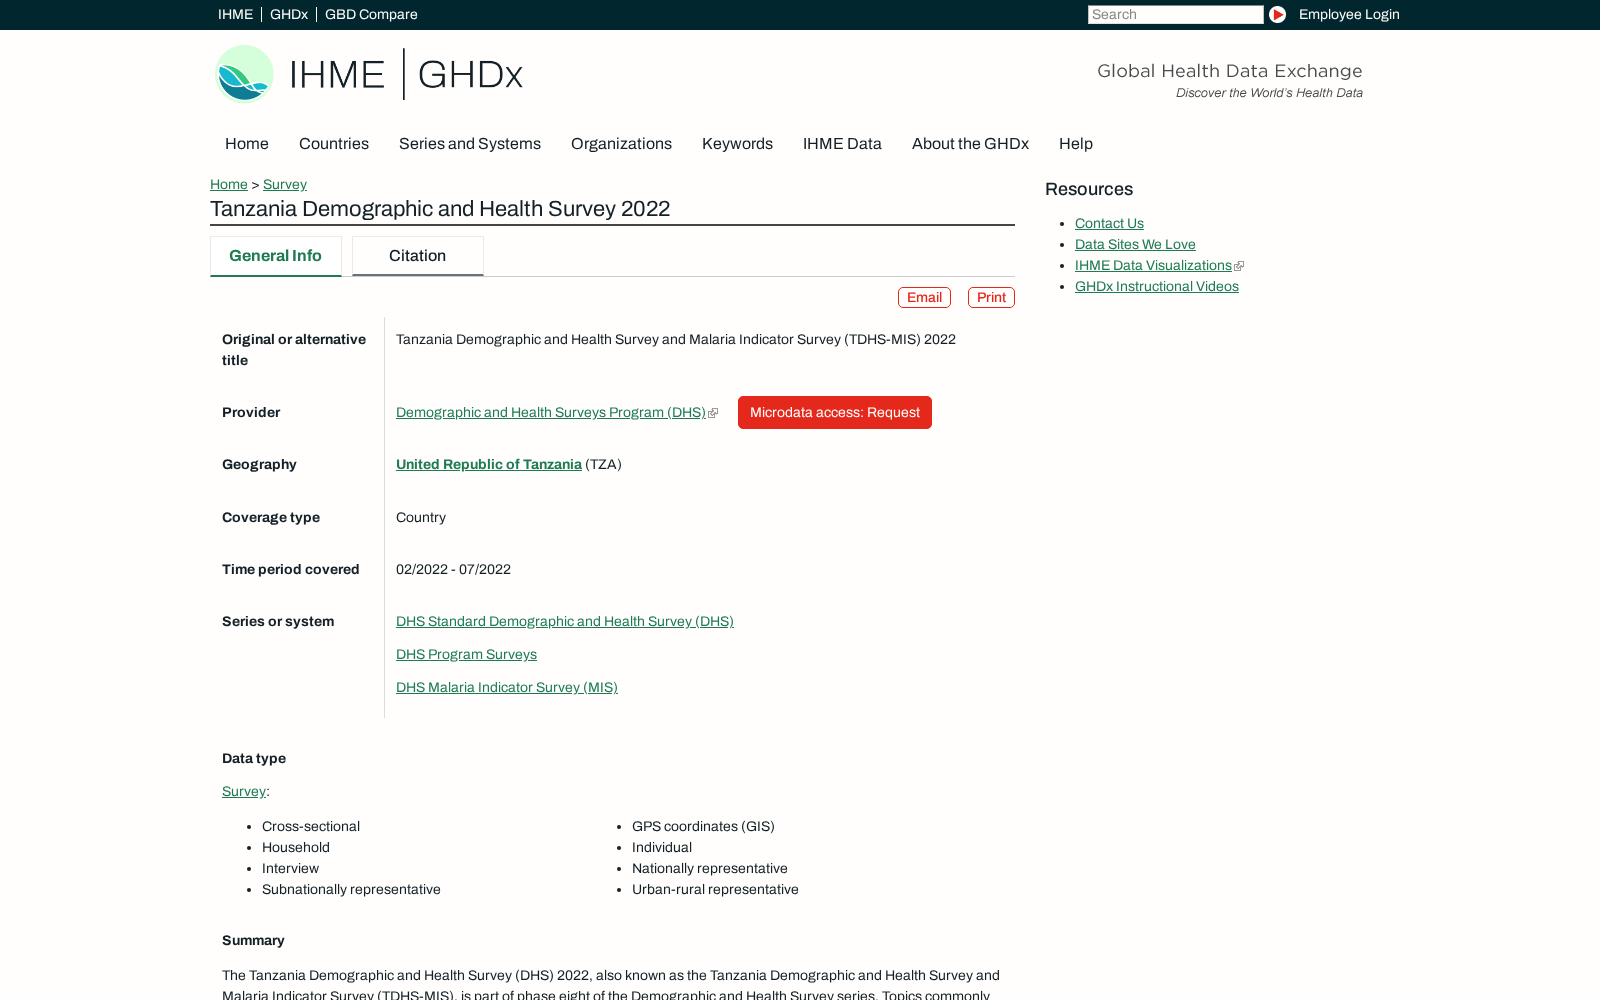Screen dimensions: 1600x1000
Task: Click the Individual list item
Action: (662, 847)
